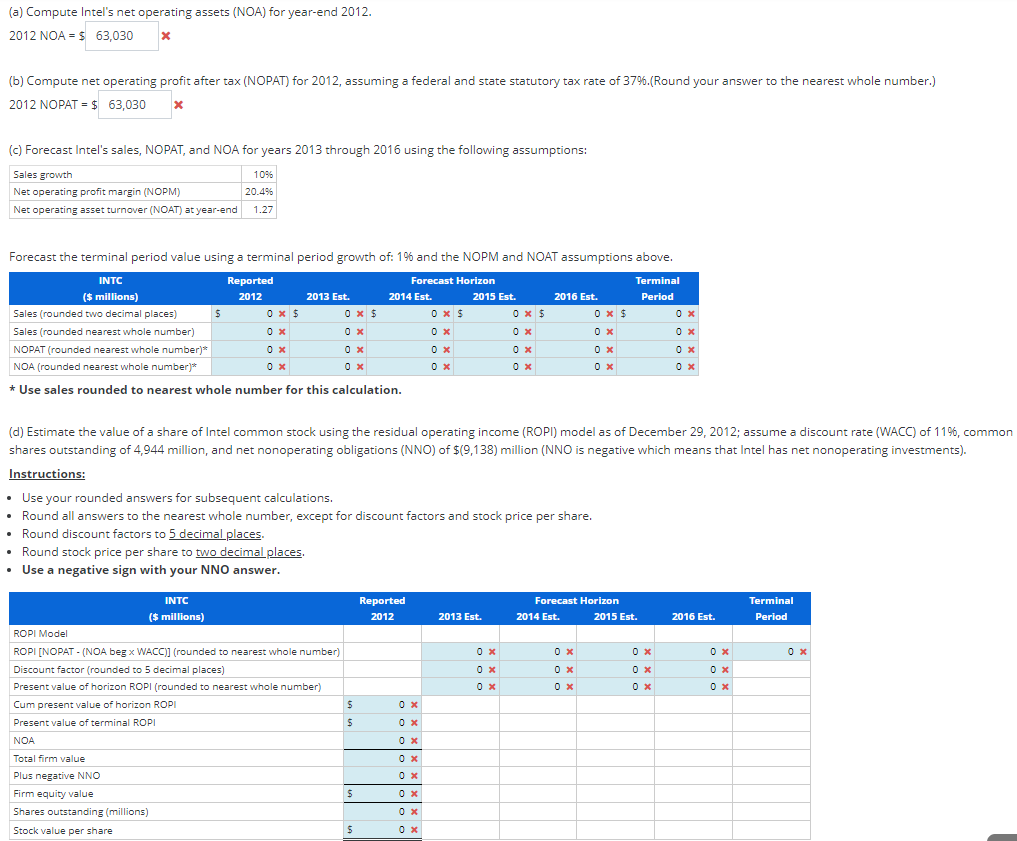
Task: Click Sales whole number cell for 2014 Est.
Action: pyautogui.click(x=411, y=331)
